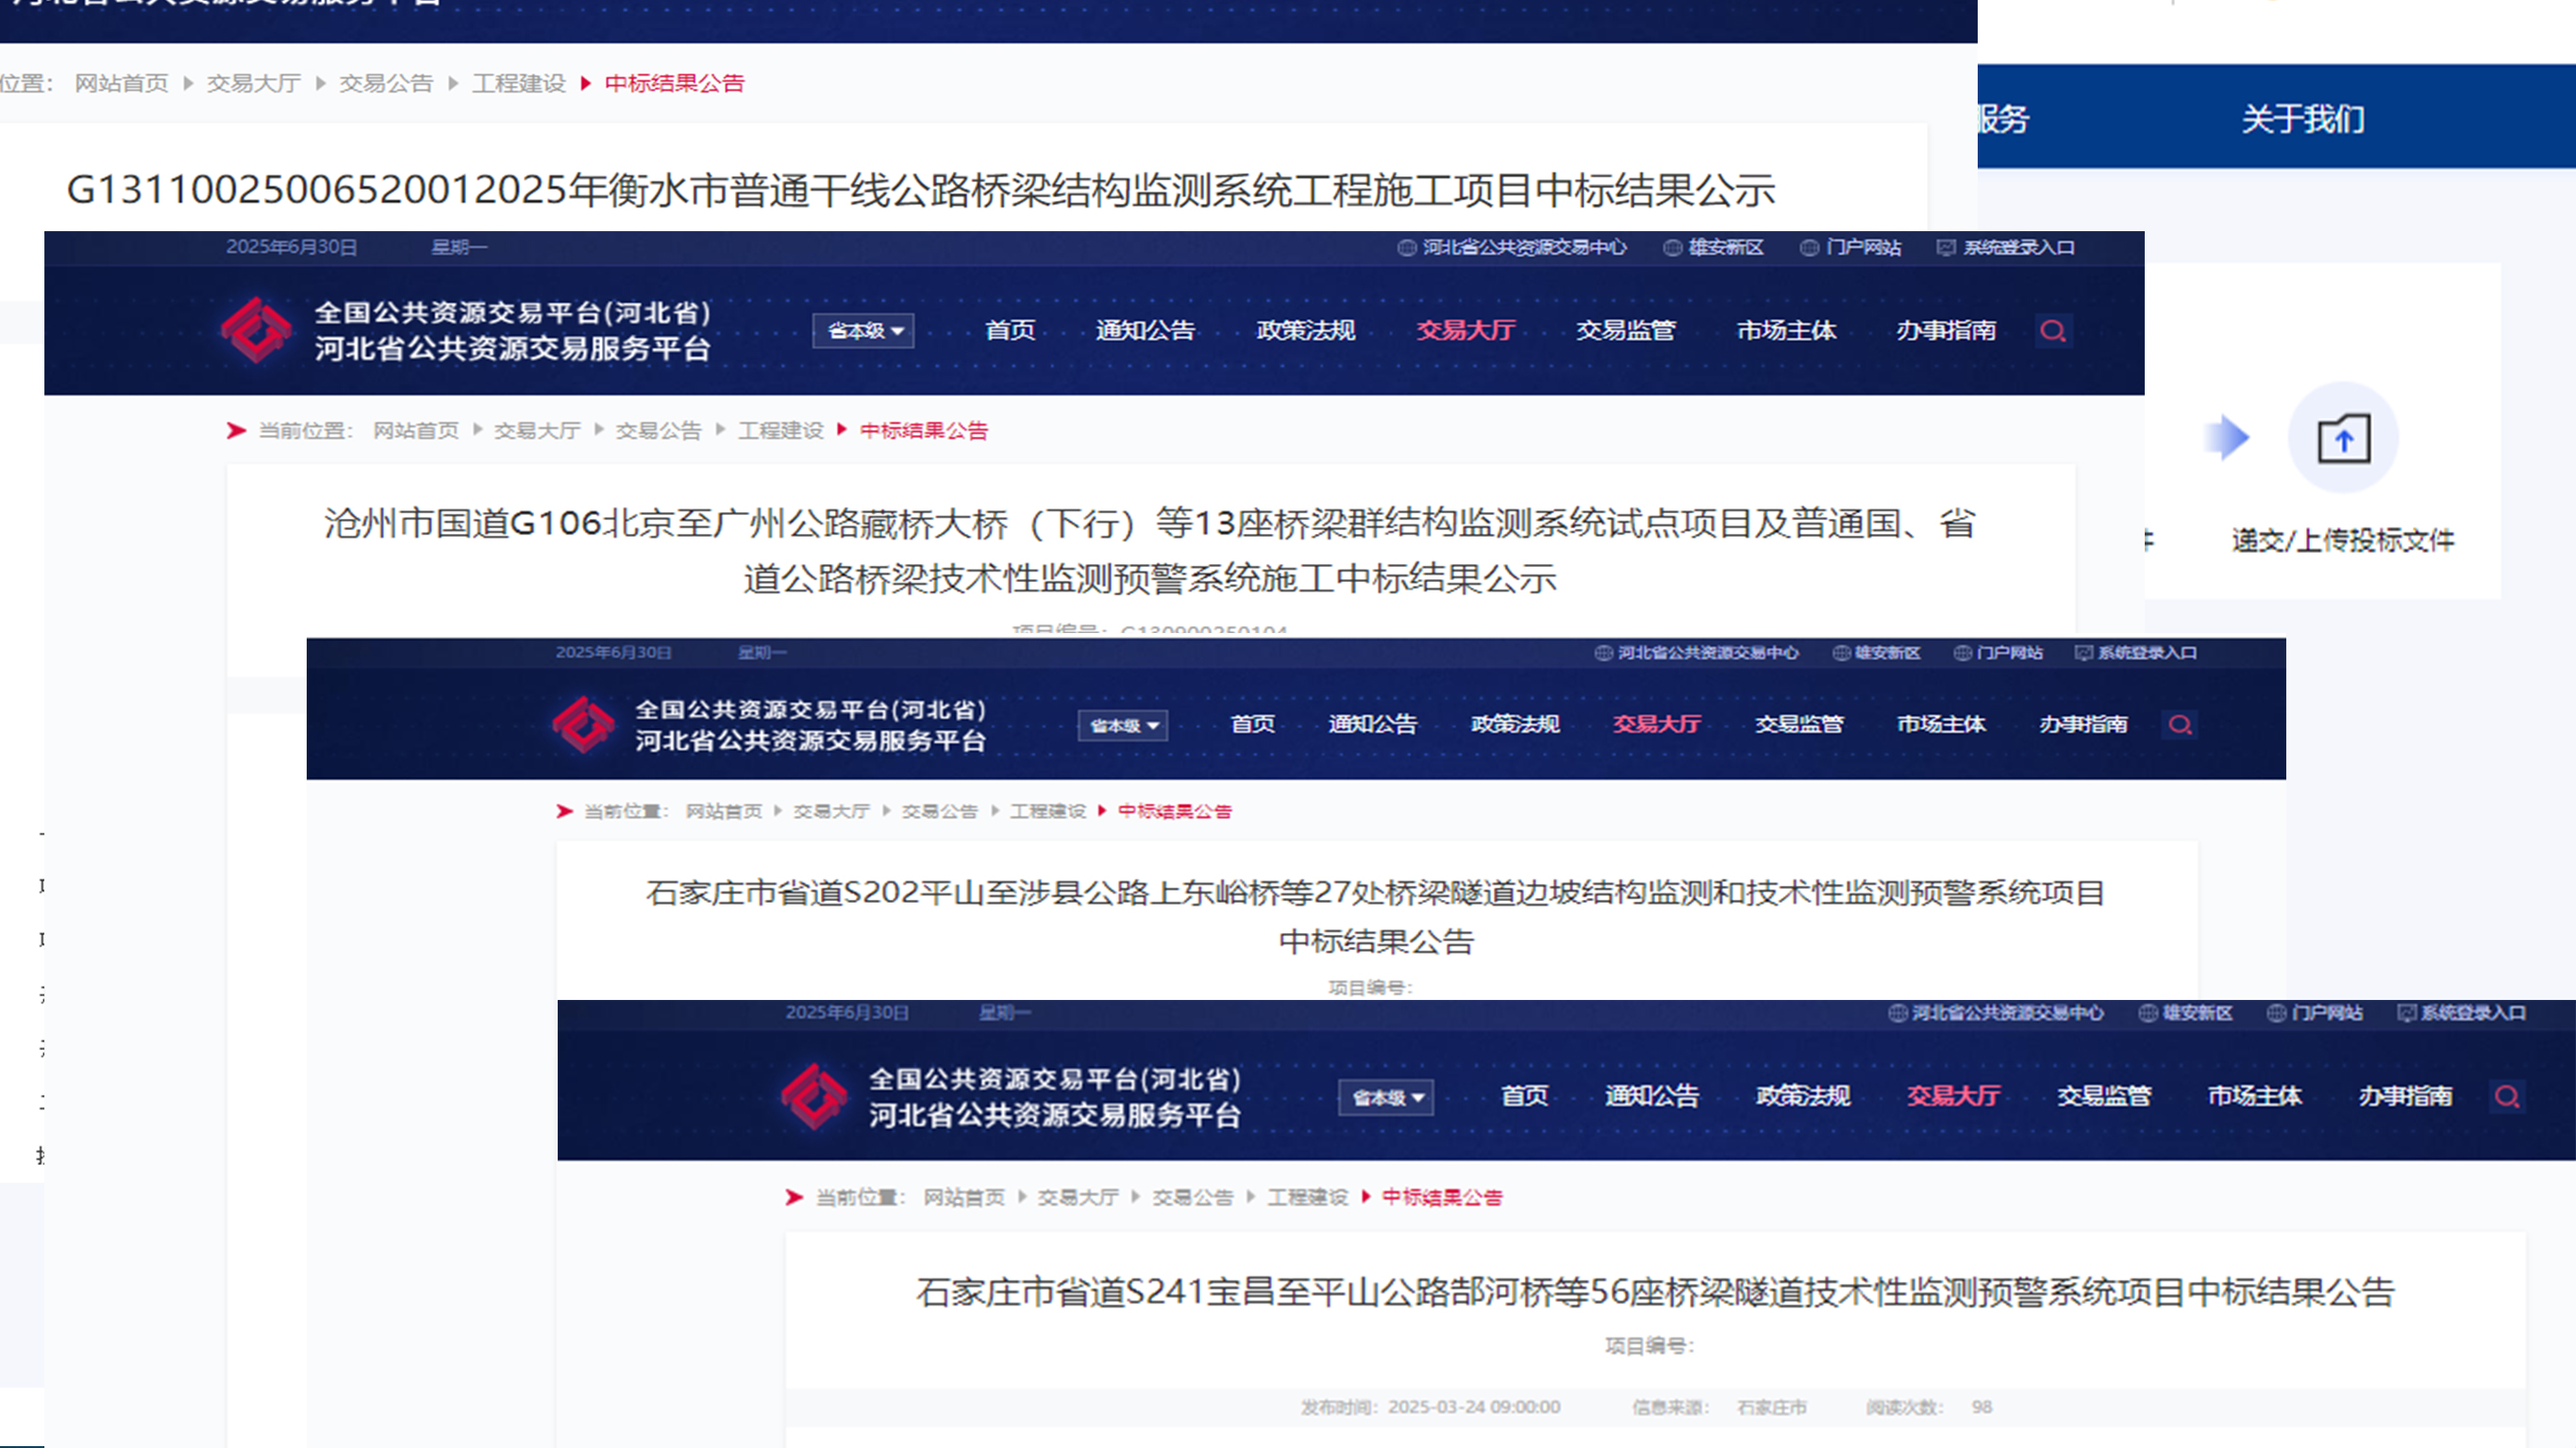Expand the 省本级 dropdown in the top header
Screen dimensions: 2576x1448
pos(862,330)
